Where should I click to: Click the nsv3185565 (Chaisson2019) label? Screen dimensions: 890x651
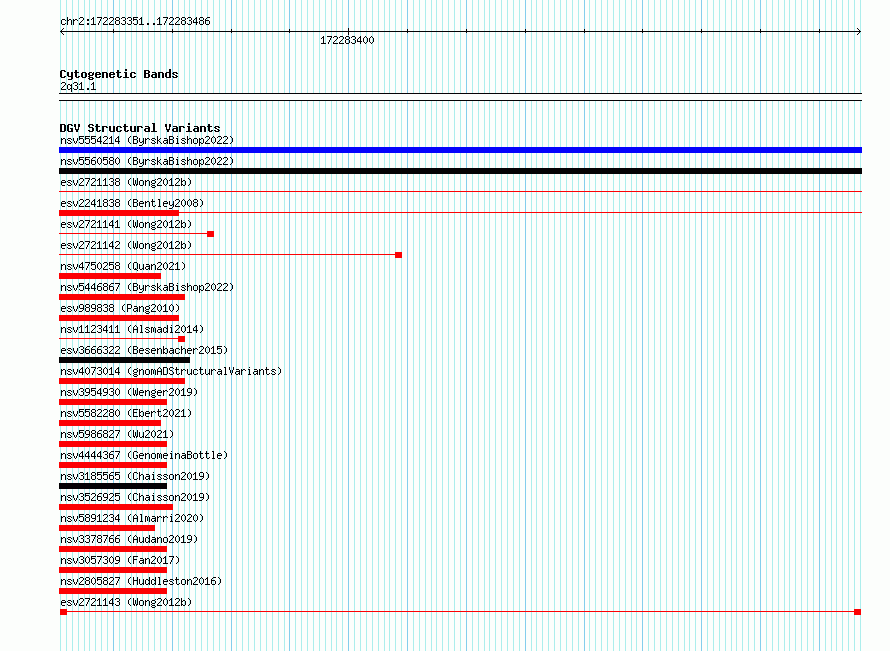(135, 476)
